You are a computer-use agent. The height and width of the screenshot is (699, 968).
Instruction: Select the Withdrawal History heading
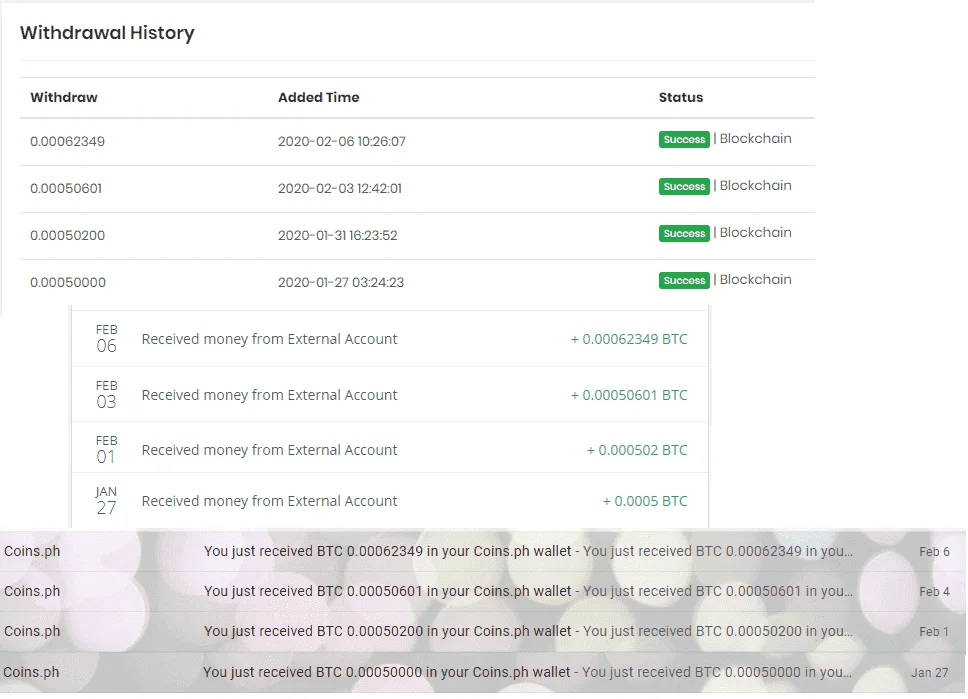107,33
